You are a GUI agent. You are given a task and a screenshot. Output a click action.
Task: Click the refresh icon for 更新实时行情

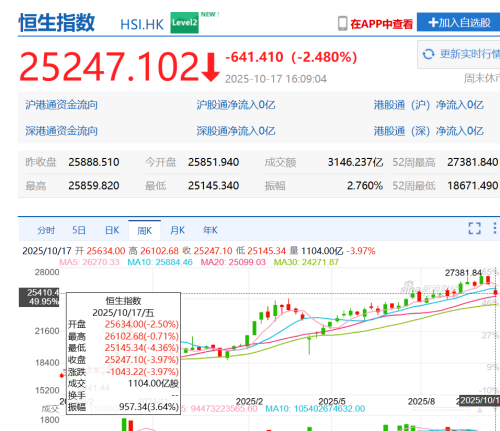429,54
